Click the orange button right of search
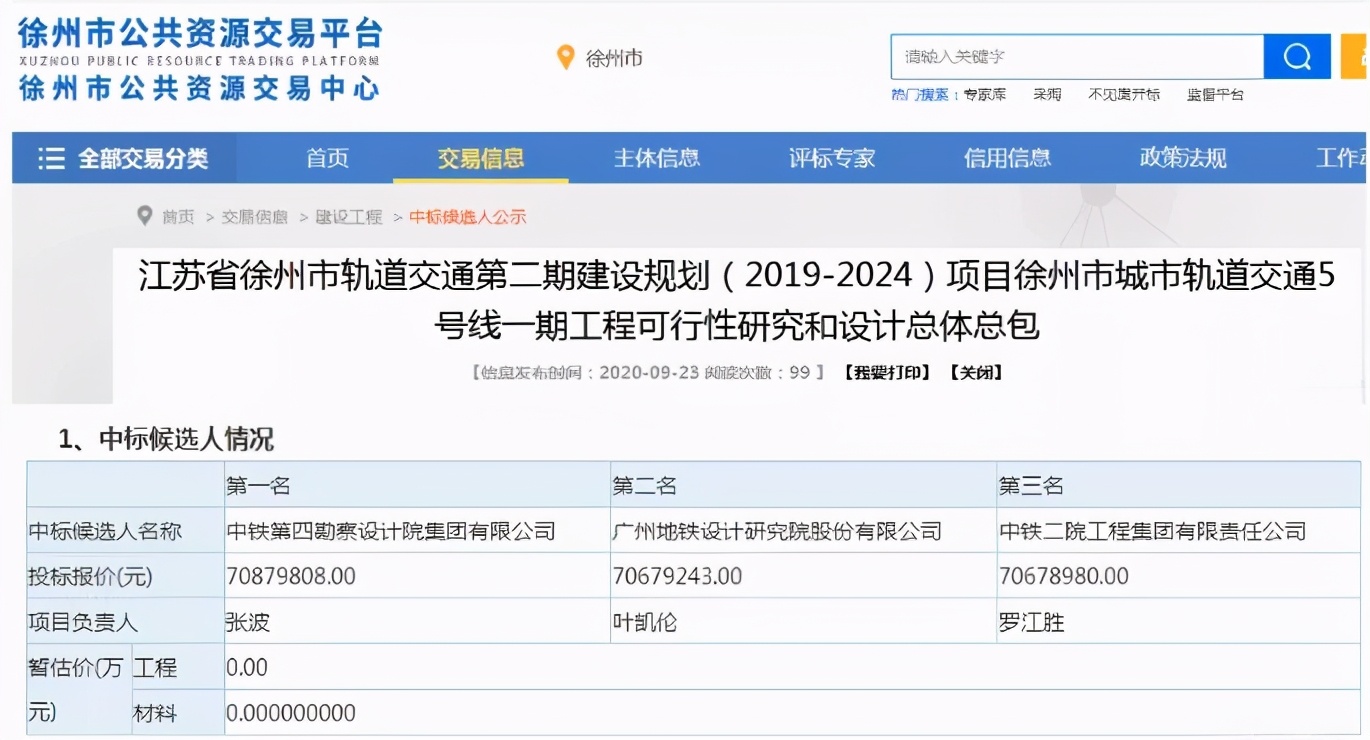 click(1354, 57)
